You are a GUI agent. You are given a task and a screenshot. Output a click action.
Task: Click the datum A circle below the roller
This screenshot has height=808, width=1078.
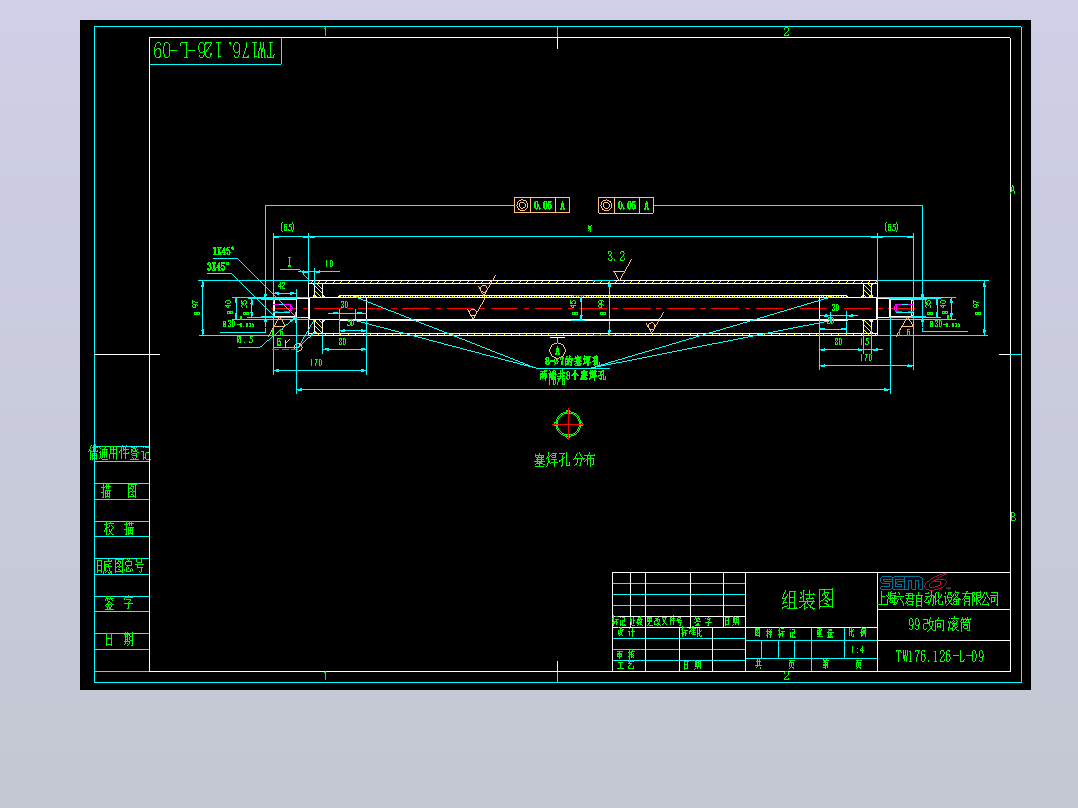click(x=557, y=351)
